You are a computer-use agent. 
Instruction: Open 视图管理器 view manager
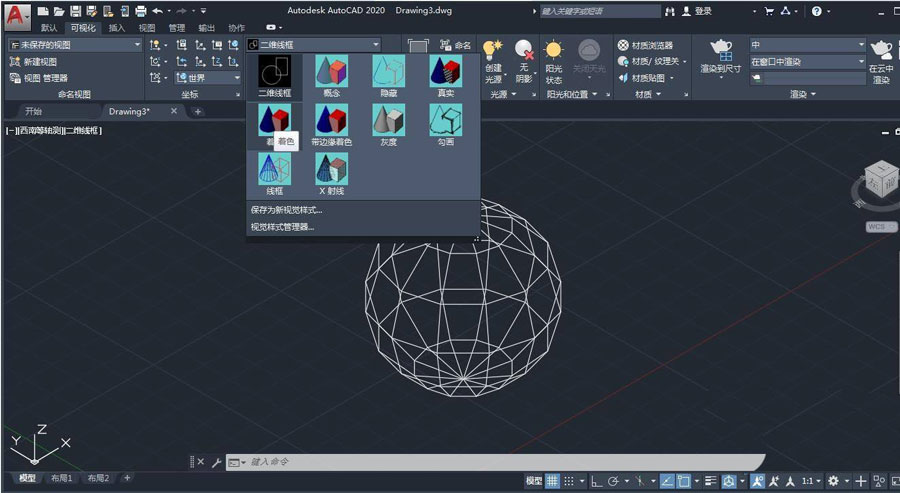click(x=39, y=77)
